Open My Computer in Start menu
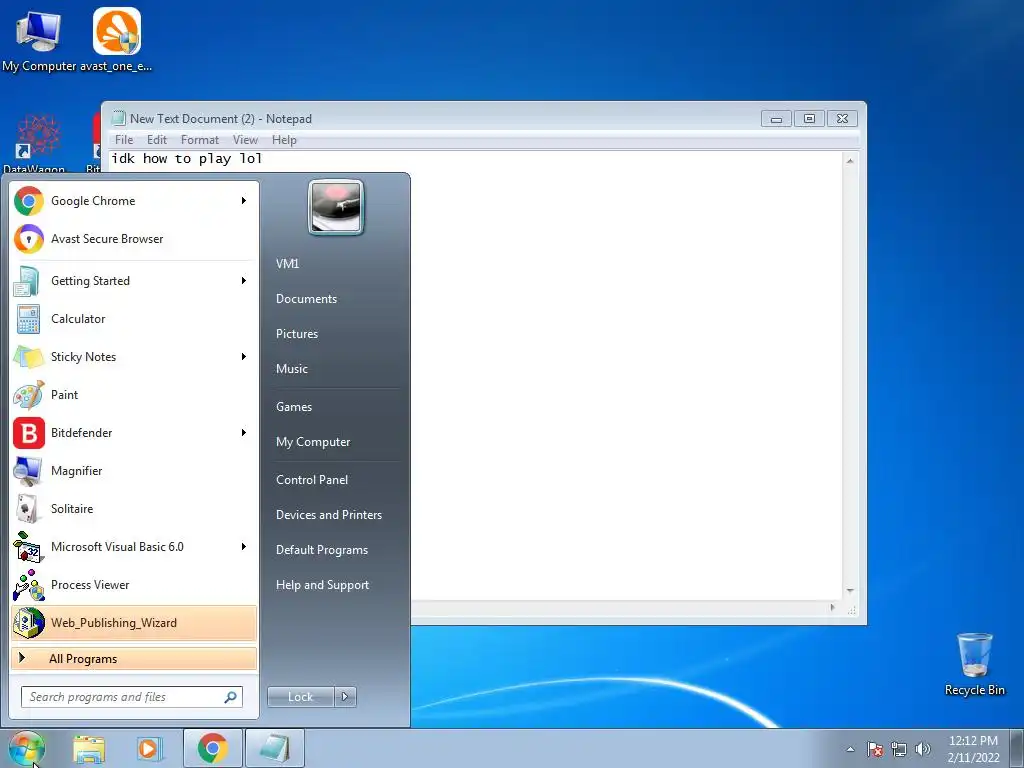The width and height of the screenshot is (1024, 768). pyautogui.click(x=313, y=442)
